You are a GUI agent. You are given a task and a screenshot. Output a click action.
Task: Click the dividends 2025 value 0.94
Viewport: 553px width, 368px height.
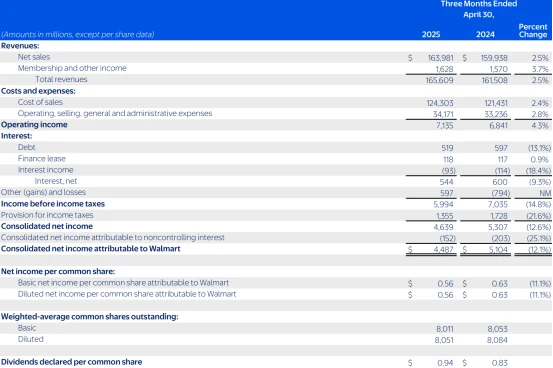click(x=445, y=363)
